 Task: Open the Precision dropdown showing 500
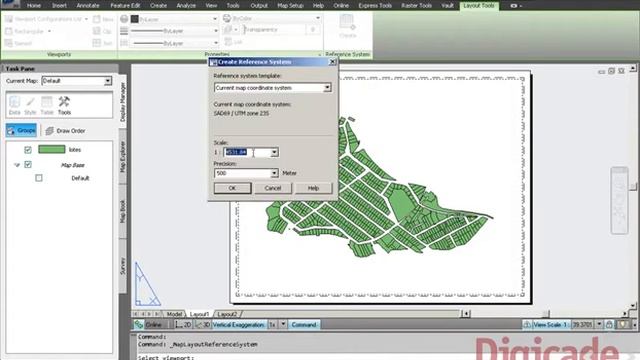click(x=274, y=173)
